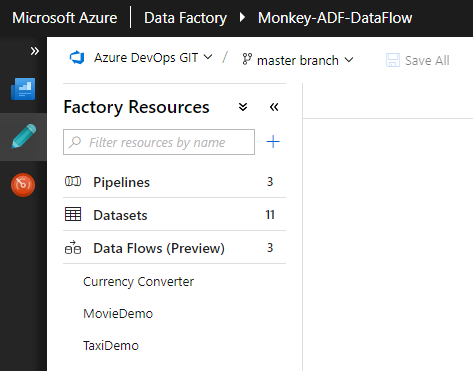Expand all Factory Resources with double chevron

point(243,107)
